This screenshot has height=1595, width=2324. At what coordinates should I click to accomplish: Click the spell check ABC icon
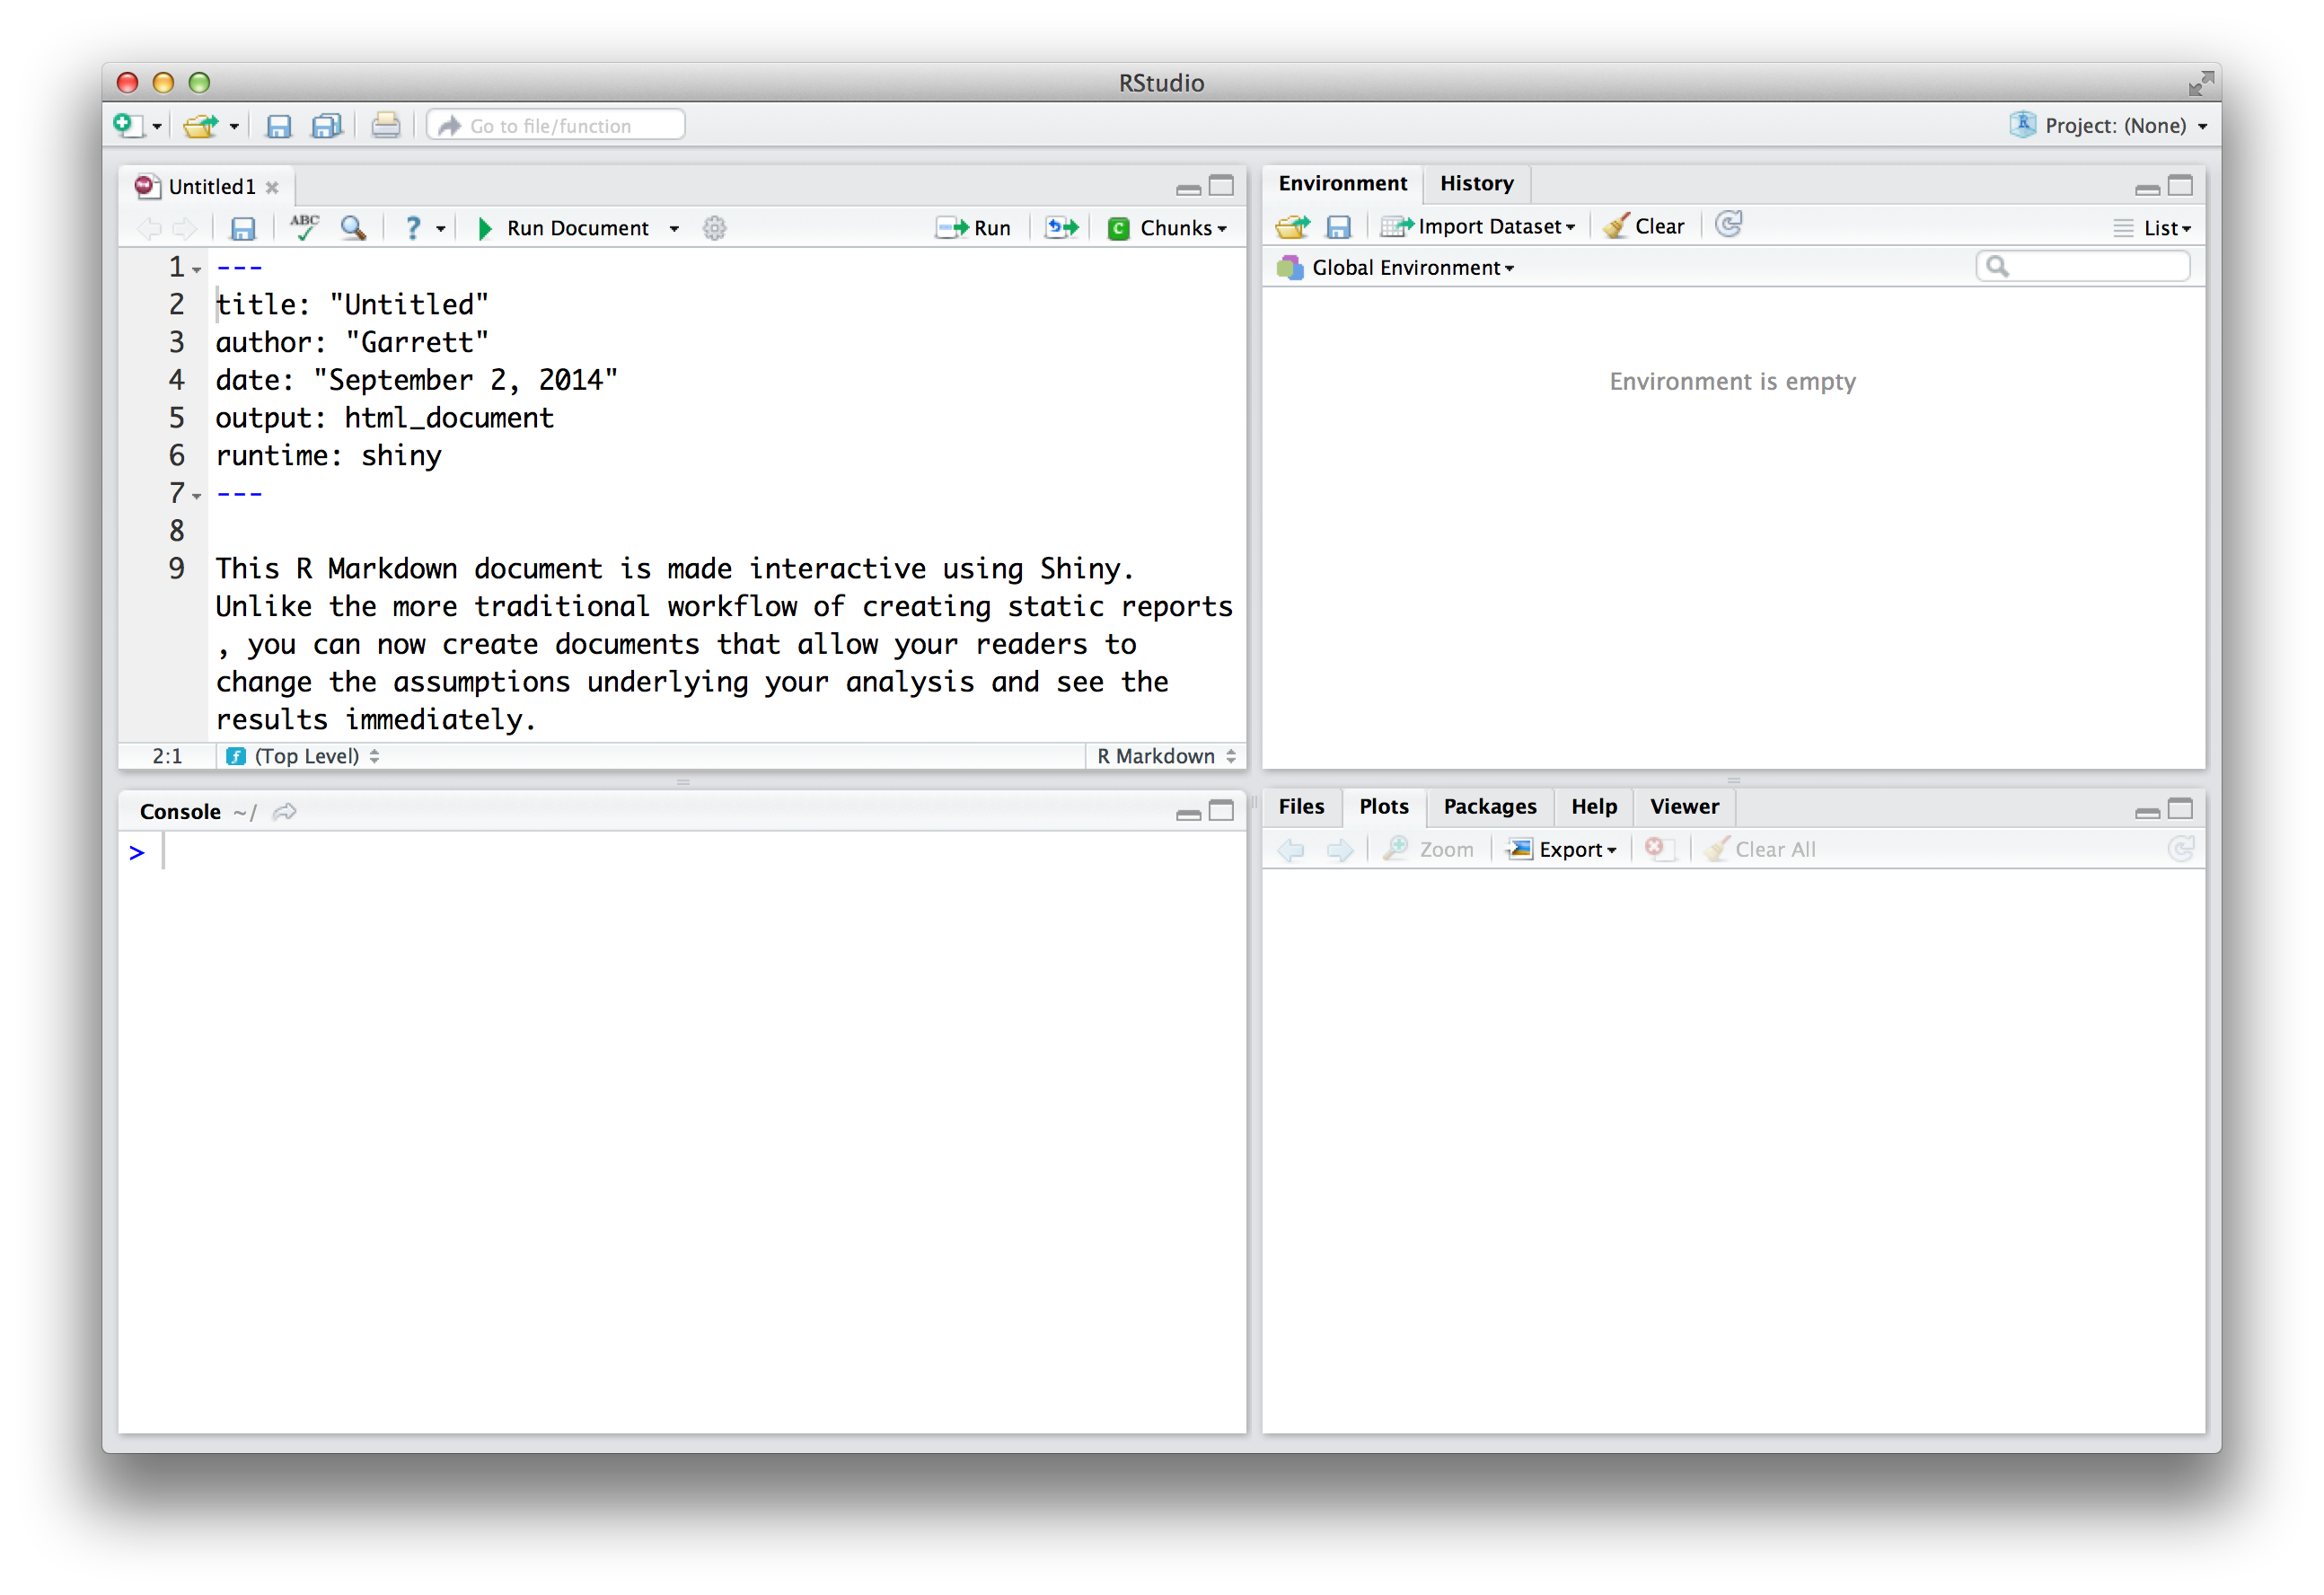click(x=304, y=228)
